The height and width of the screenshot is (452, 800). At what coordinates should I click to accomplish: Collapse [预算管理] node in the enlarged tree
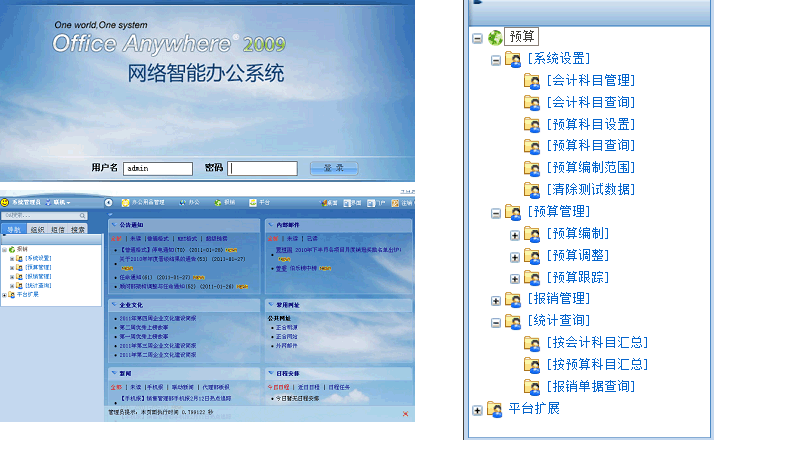(495, 213)
